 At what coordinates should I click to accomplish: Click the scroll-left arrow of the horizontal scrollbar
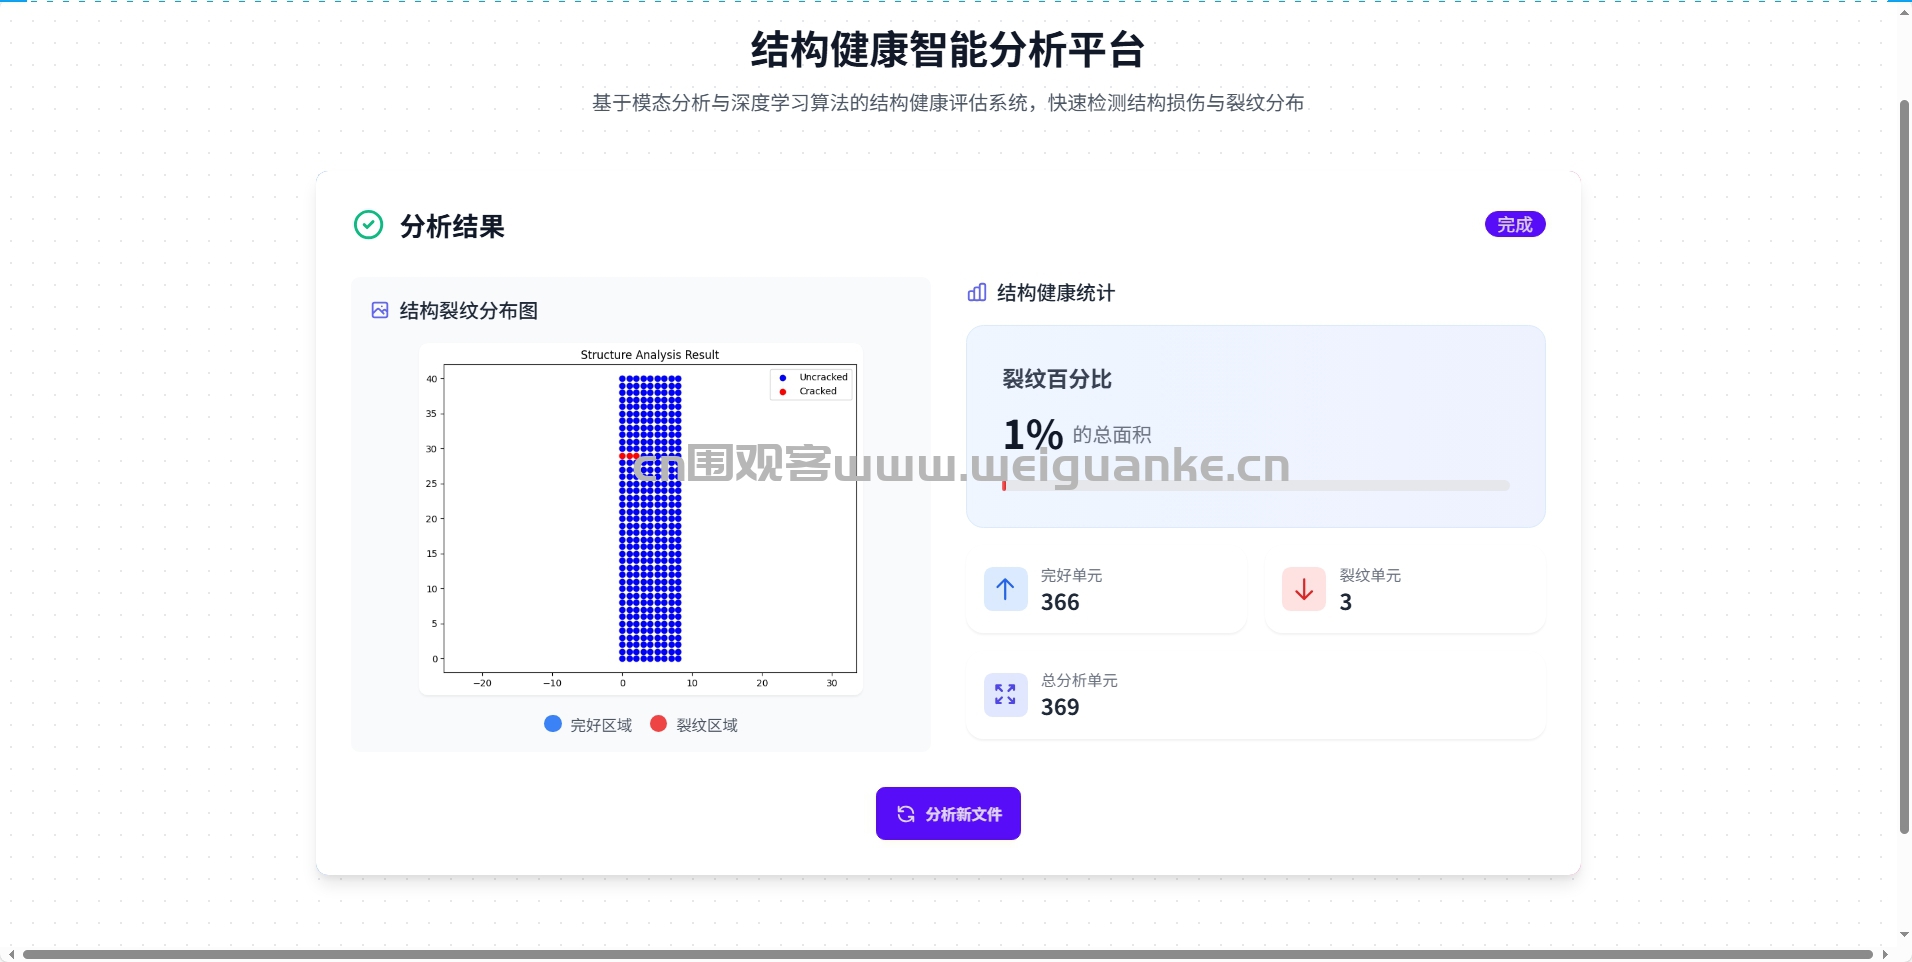click(10, 954)
